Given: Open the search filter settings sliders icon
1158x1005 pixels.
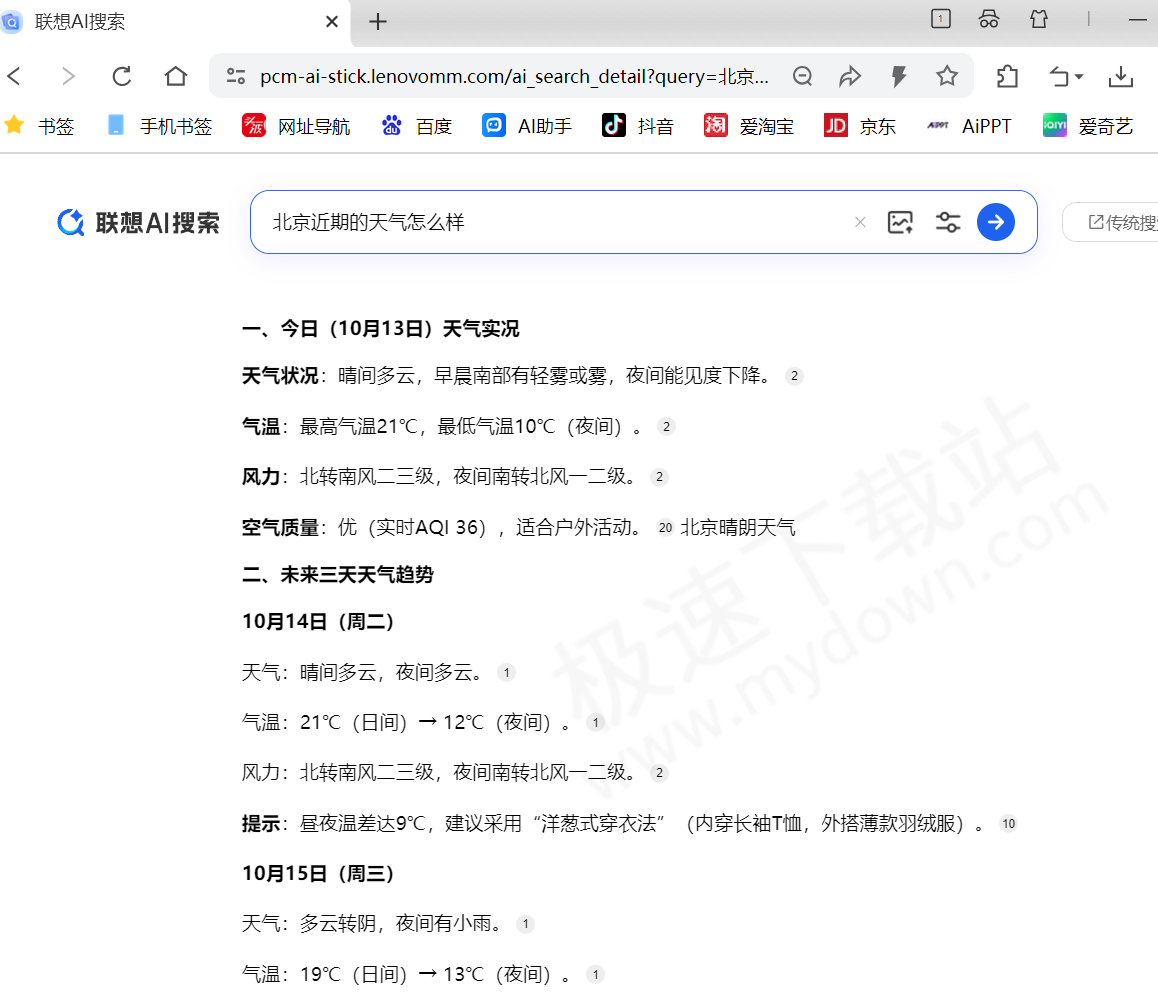Looking at the screenshot, I should (947, 222).
